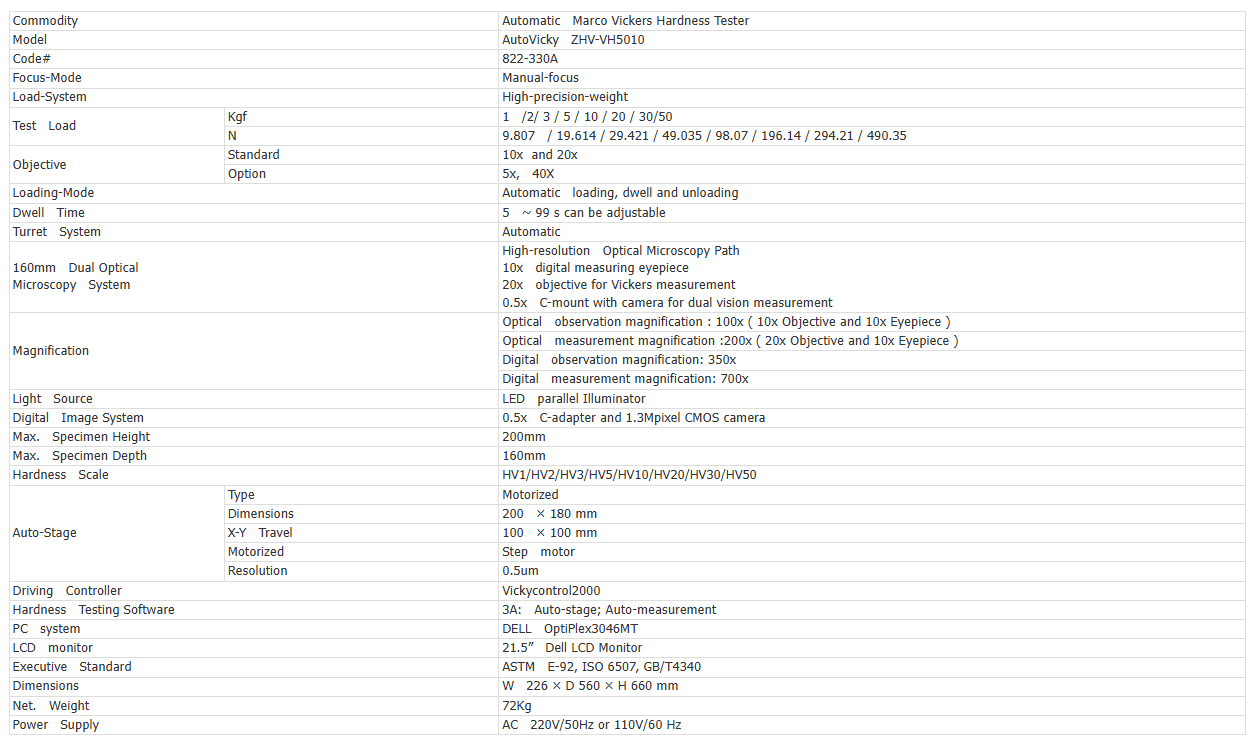Click the 'Automatic Marco Vickers Hardness Tester' cell

tap(625, 21)
